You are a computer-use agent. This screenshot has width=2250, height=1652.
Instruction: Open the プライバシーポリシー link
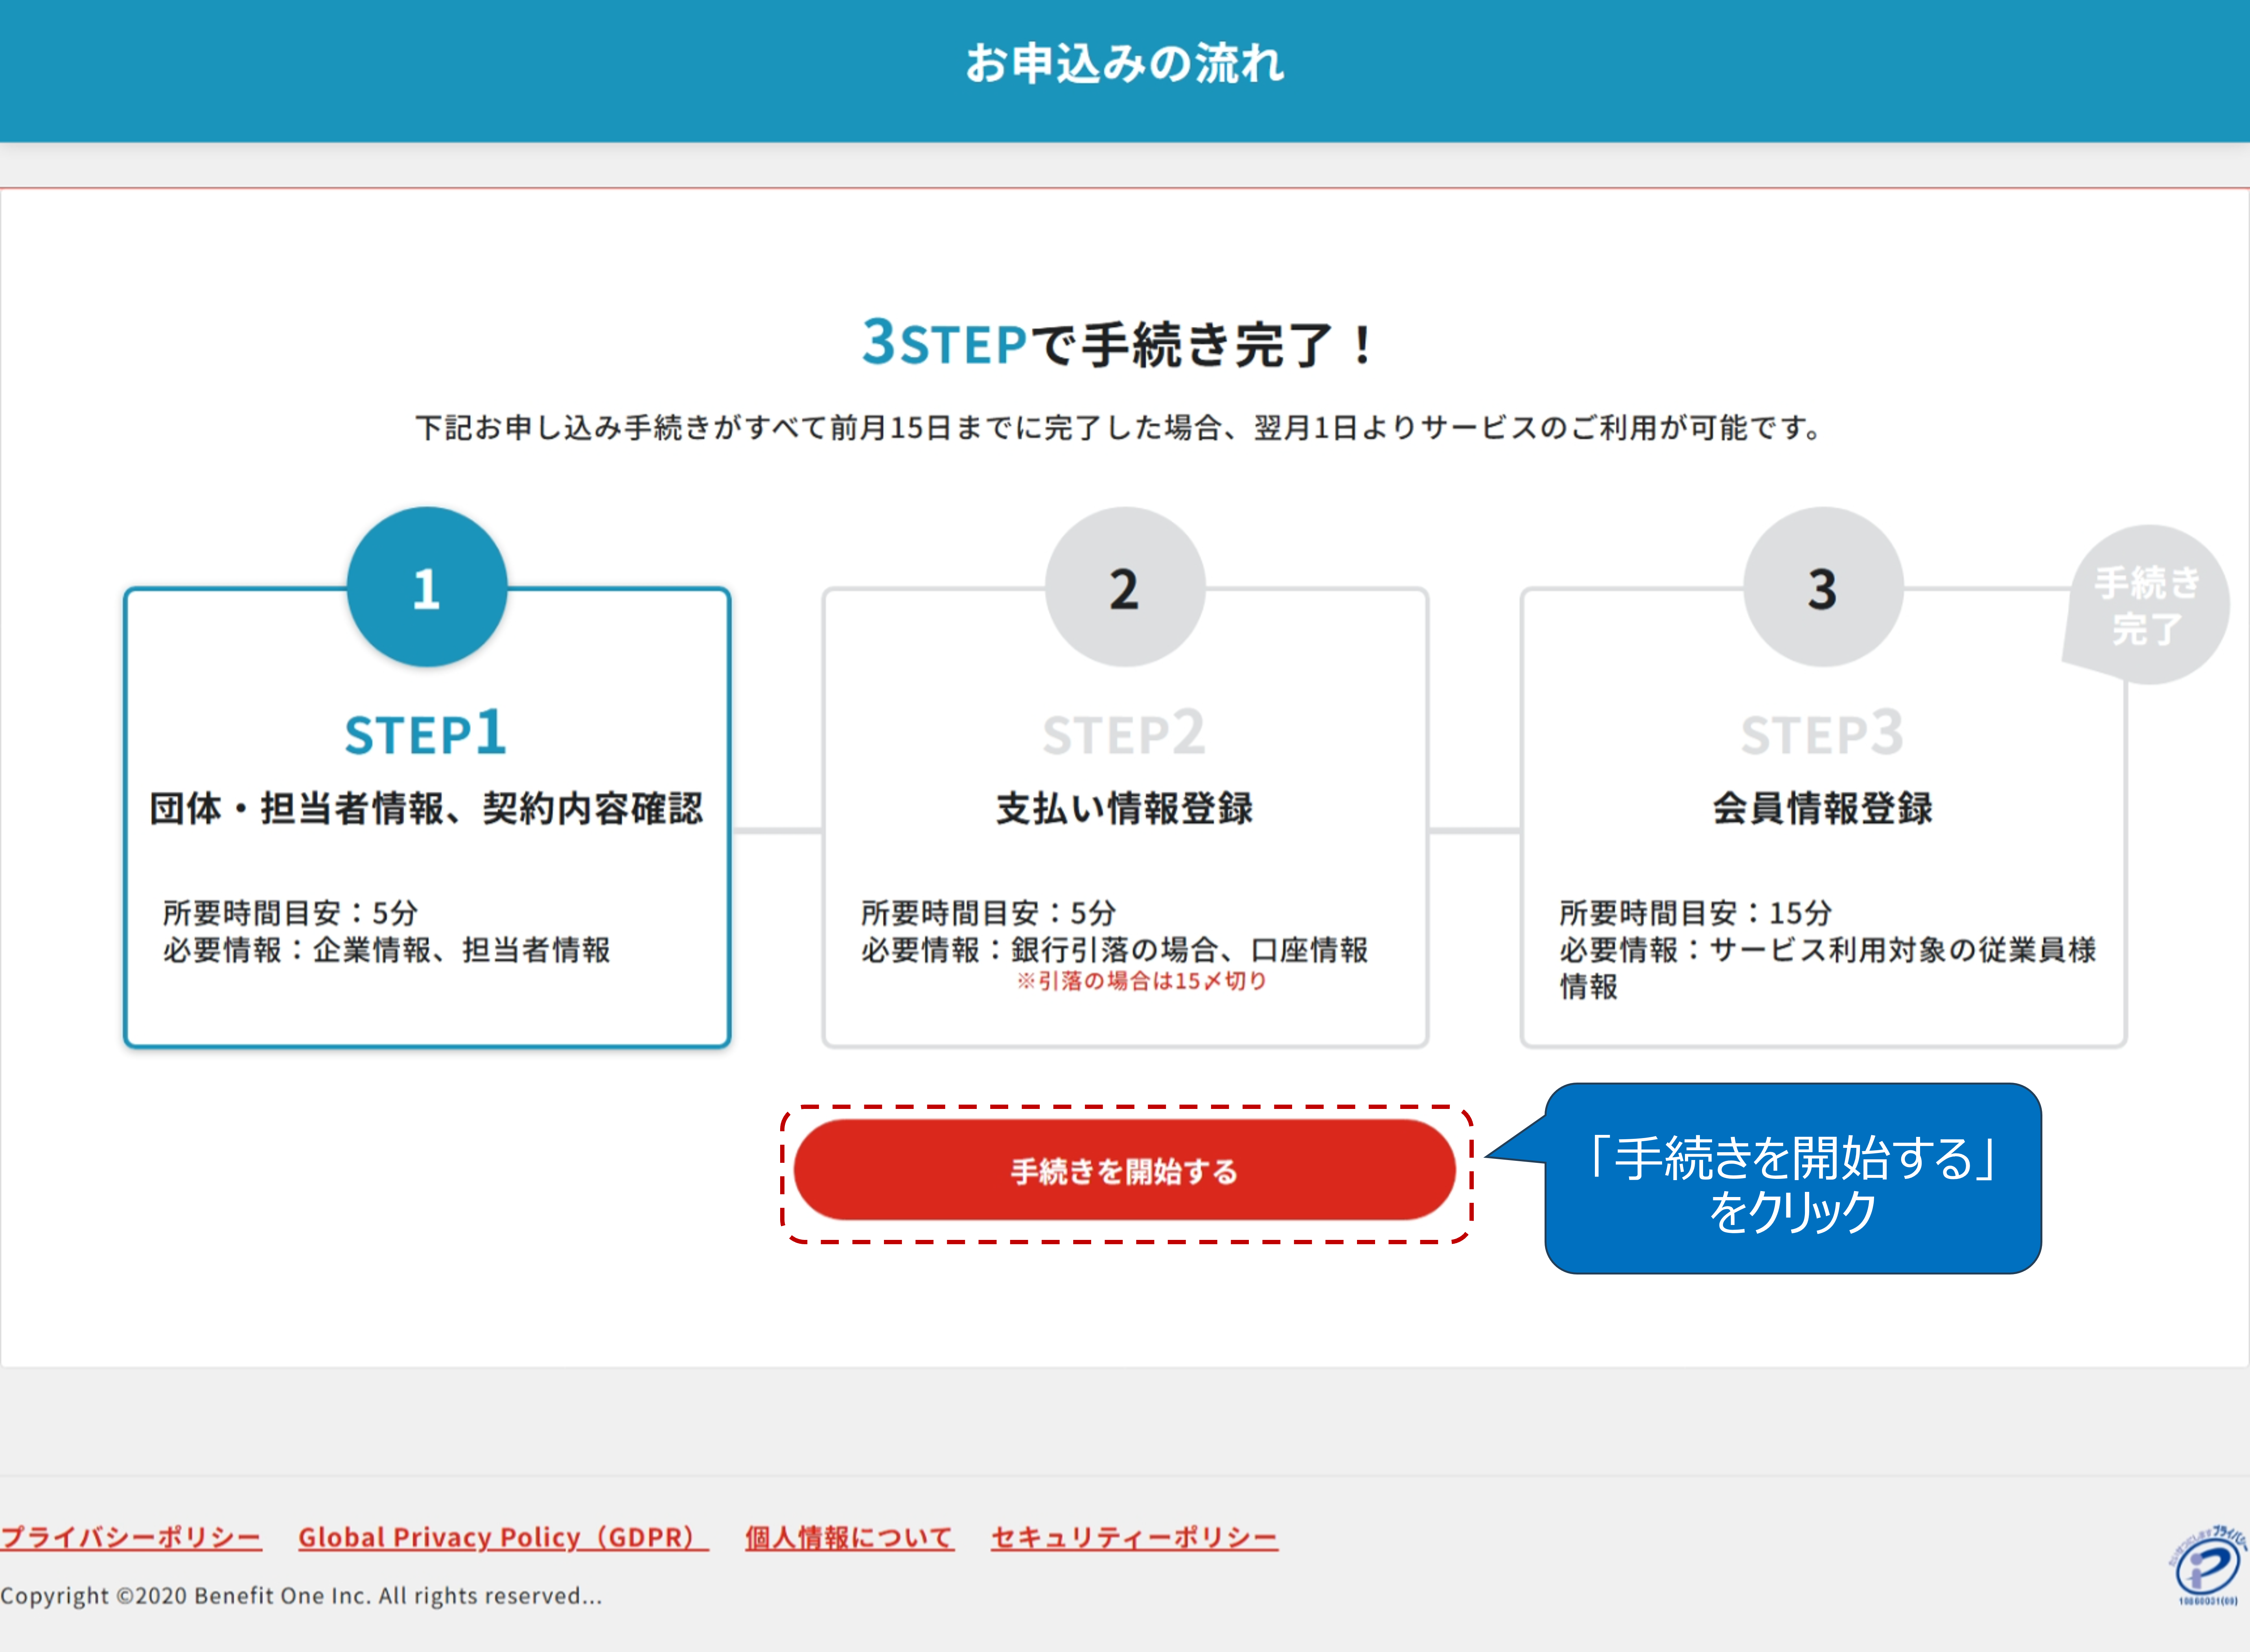(x=131, y=1537)
